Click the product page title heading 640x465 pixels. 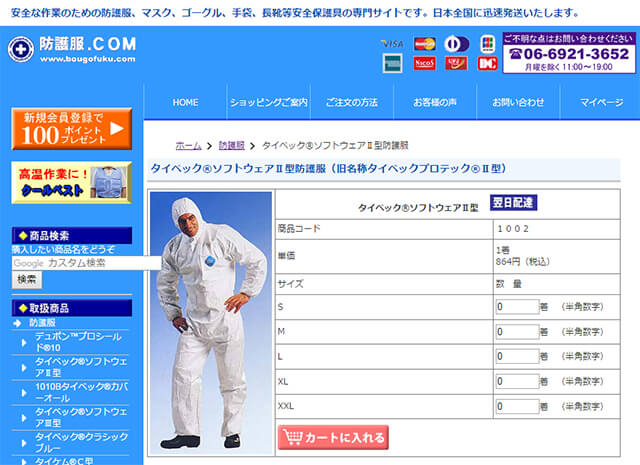(x=329, y=169)
